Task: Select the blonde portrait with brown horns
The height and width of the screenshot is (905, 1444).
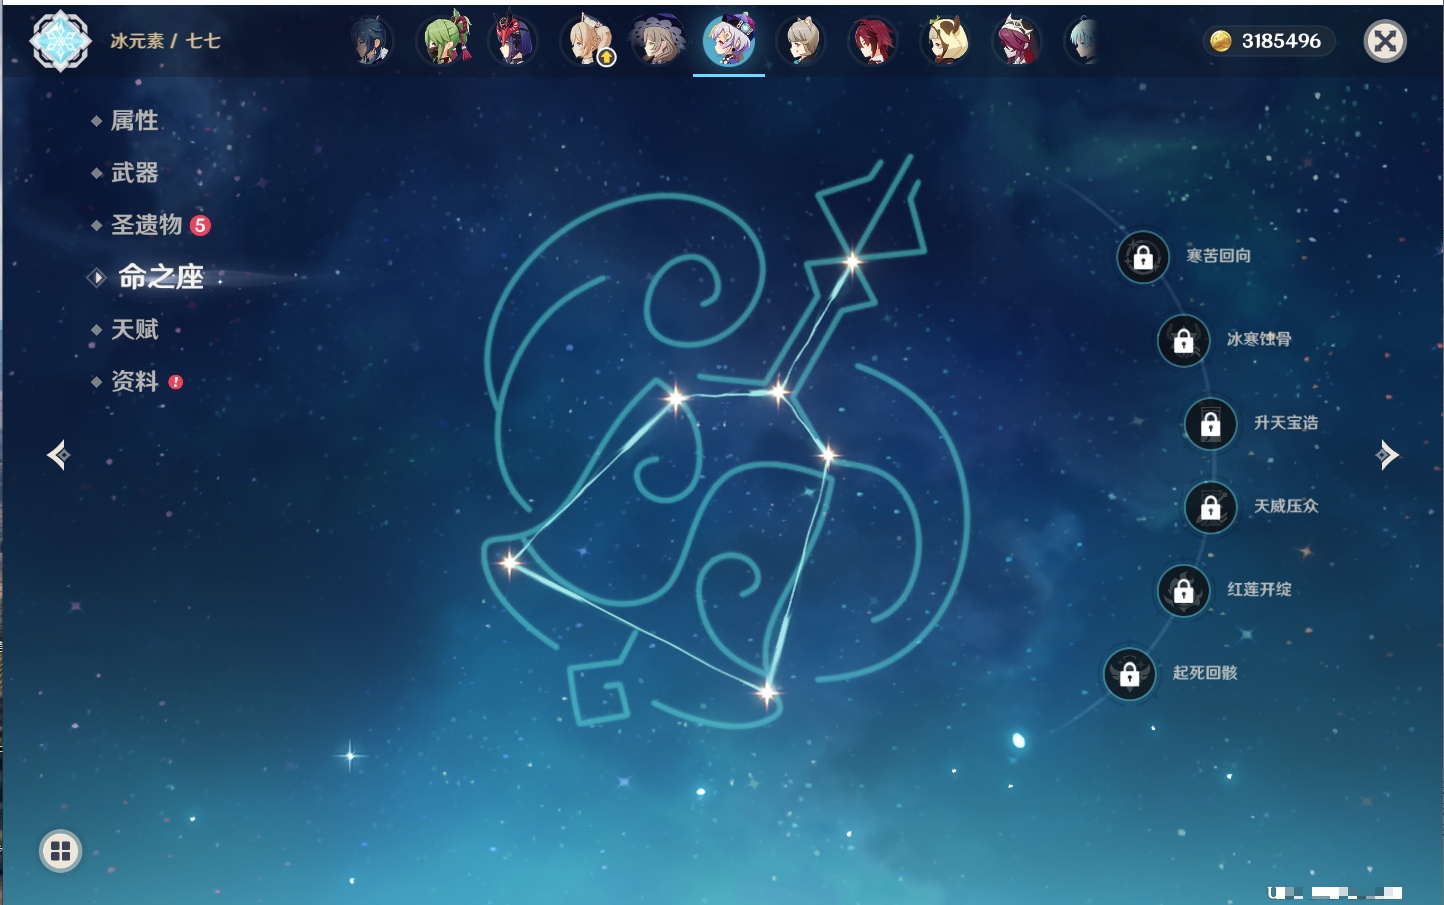Action: tap(945, 41)
